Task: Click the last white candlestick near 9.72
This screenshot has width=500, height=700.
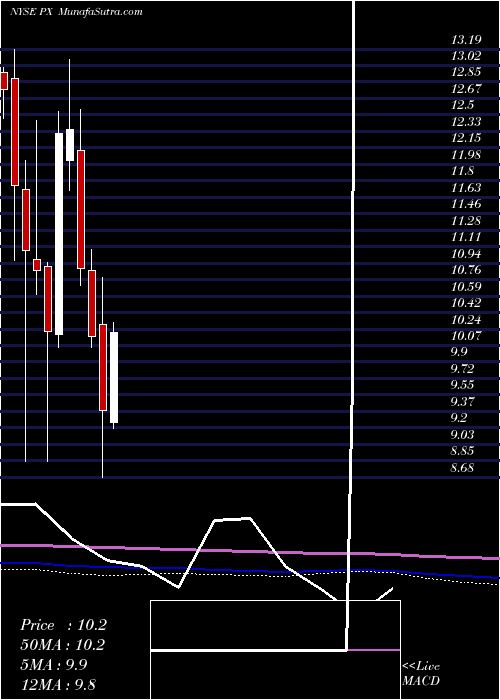Action: coord(114,377)
